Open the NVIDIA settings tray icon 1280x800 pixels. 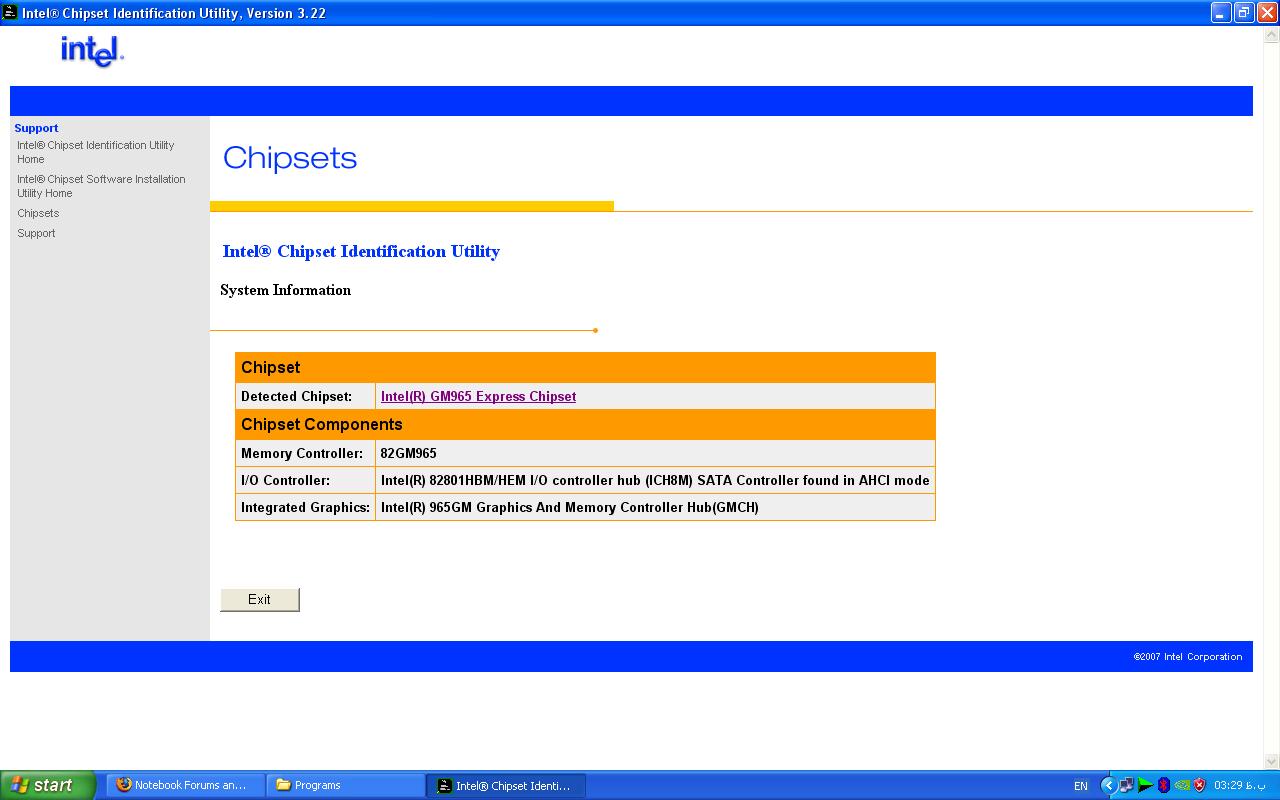[1181, 786]
